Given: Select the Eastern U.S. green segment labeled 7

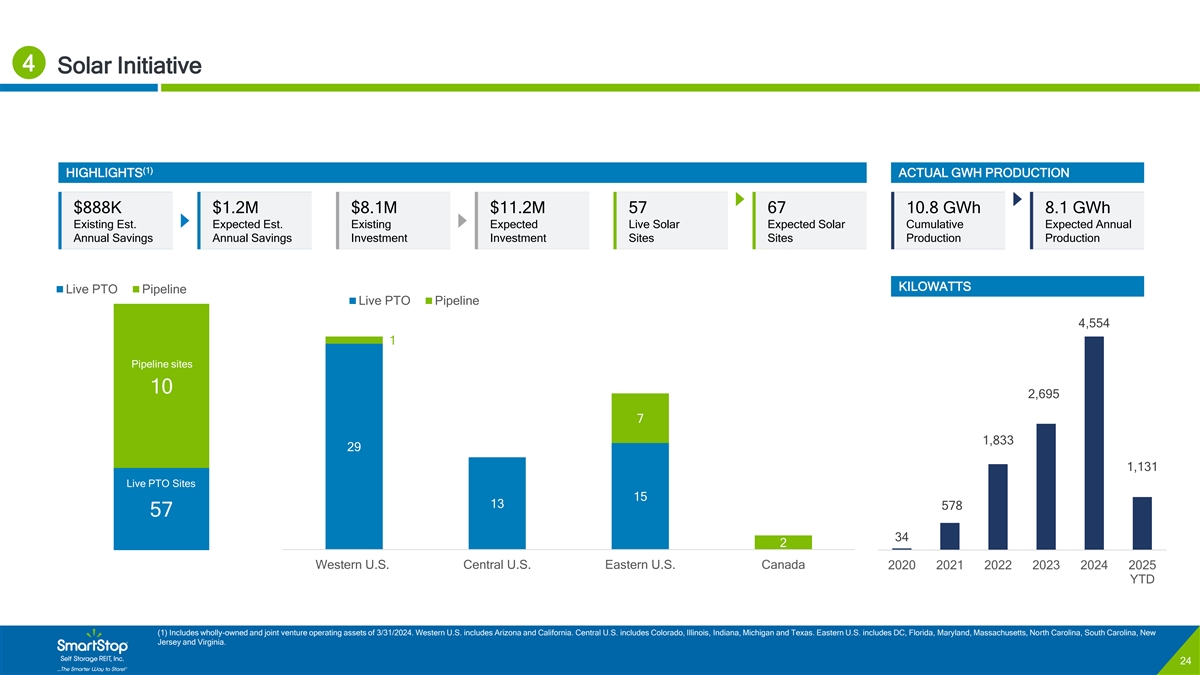Looking at the screenshot, I should pyautogui.click(x=640, y=418).
